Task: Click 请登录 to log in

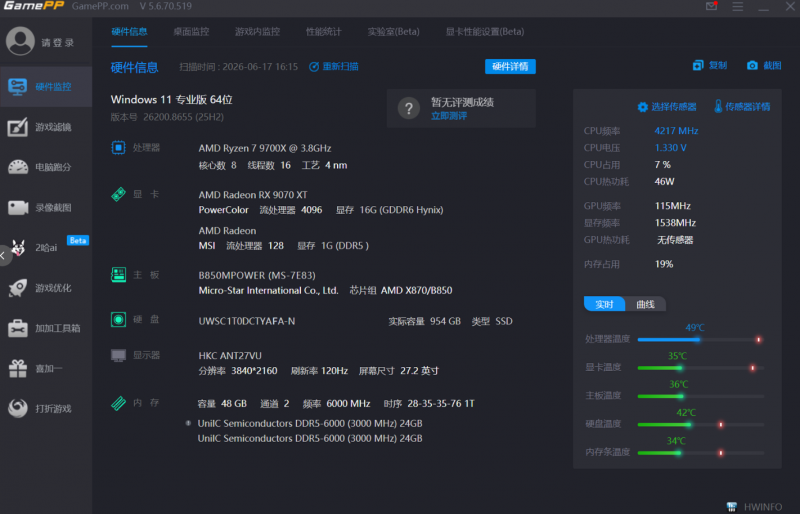Action: (x=58, y=43)
